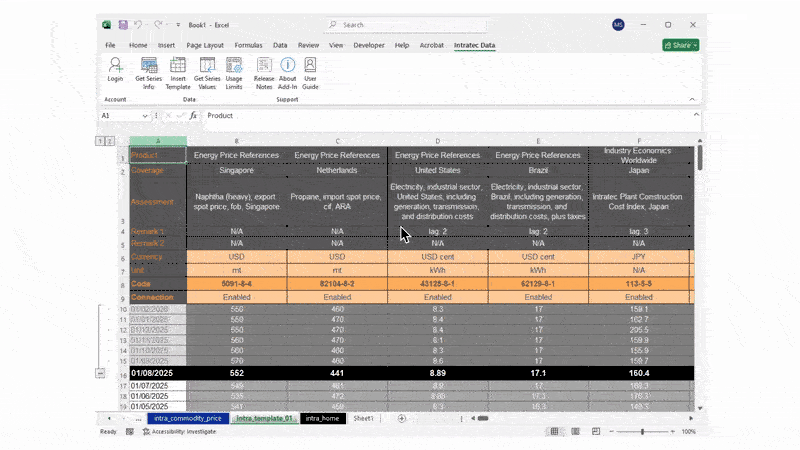This screenshot has width=800, height=450.
Task: Click the Search box in the title bar
Action: pyautogui.click(x=406, y=24)
